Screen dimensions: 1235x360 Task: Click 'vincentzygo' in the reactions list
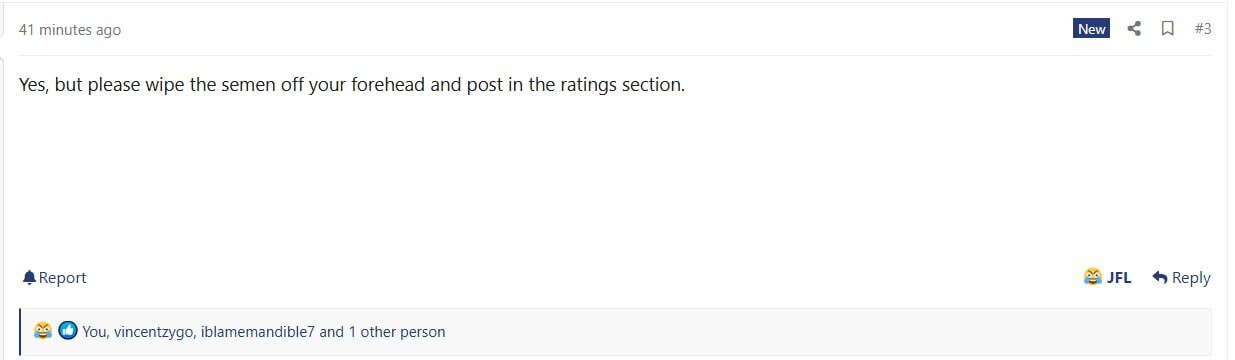click(154, 331)
